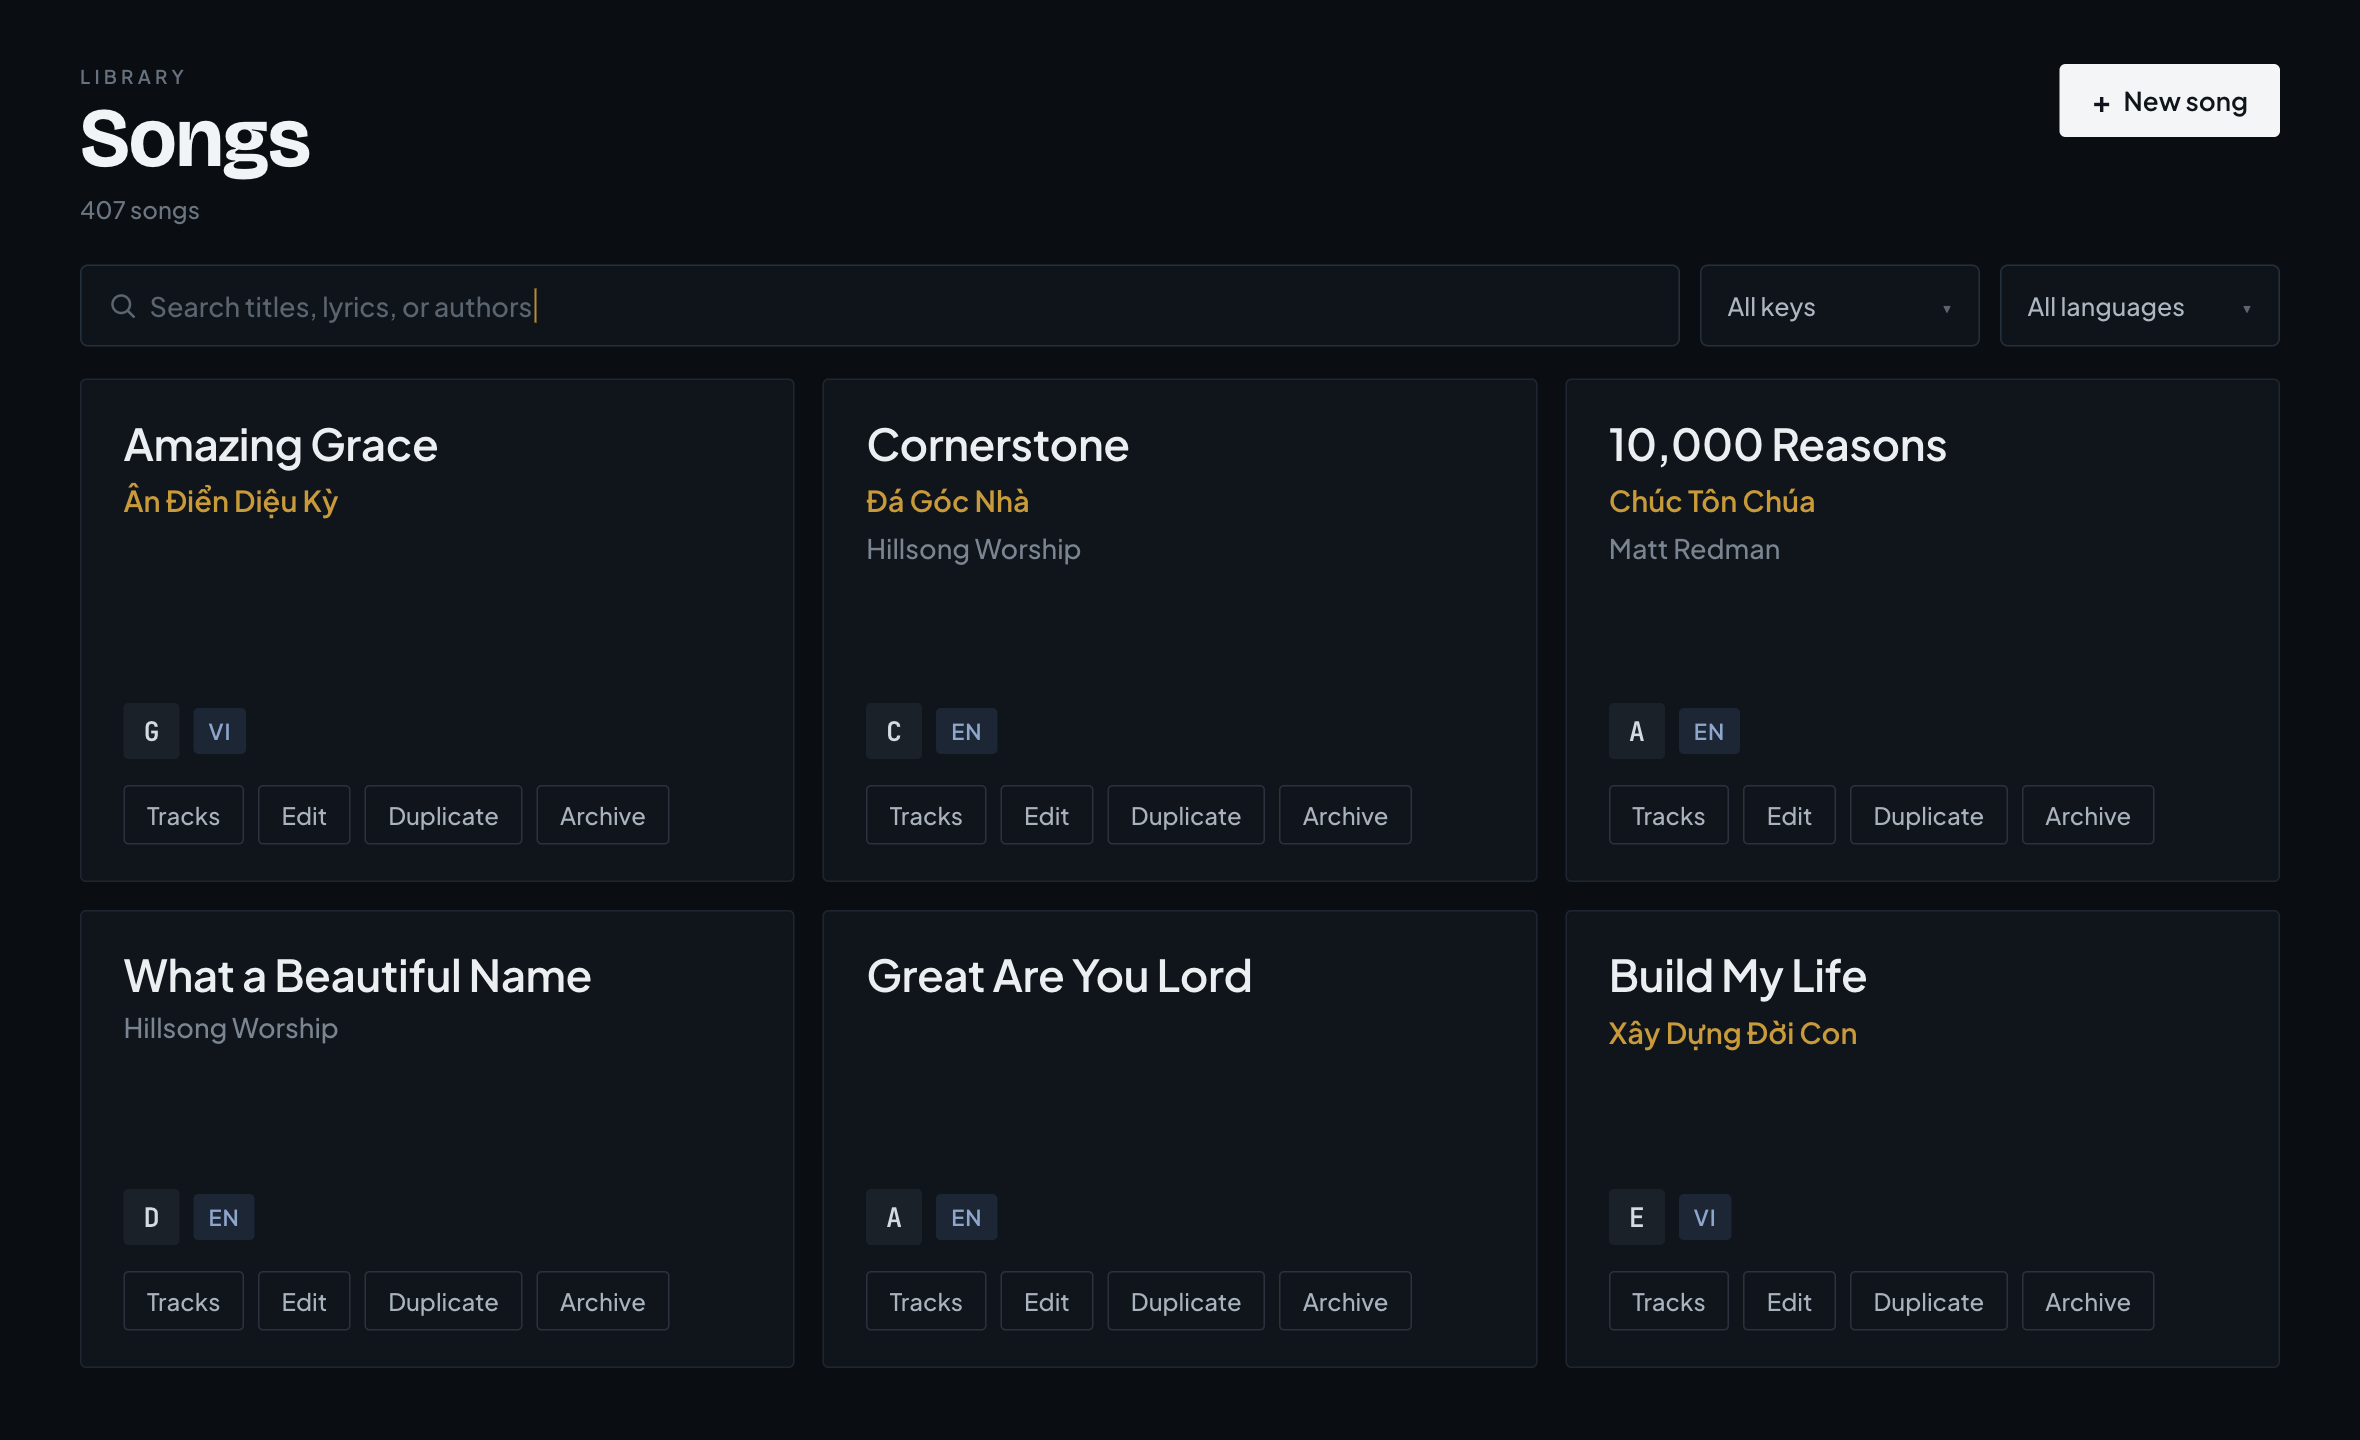2360x1440 pixels.
Task: Duplicate Great Are You Lord
Action: [x=1186, y=1301]
